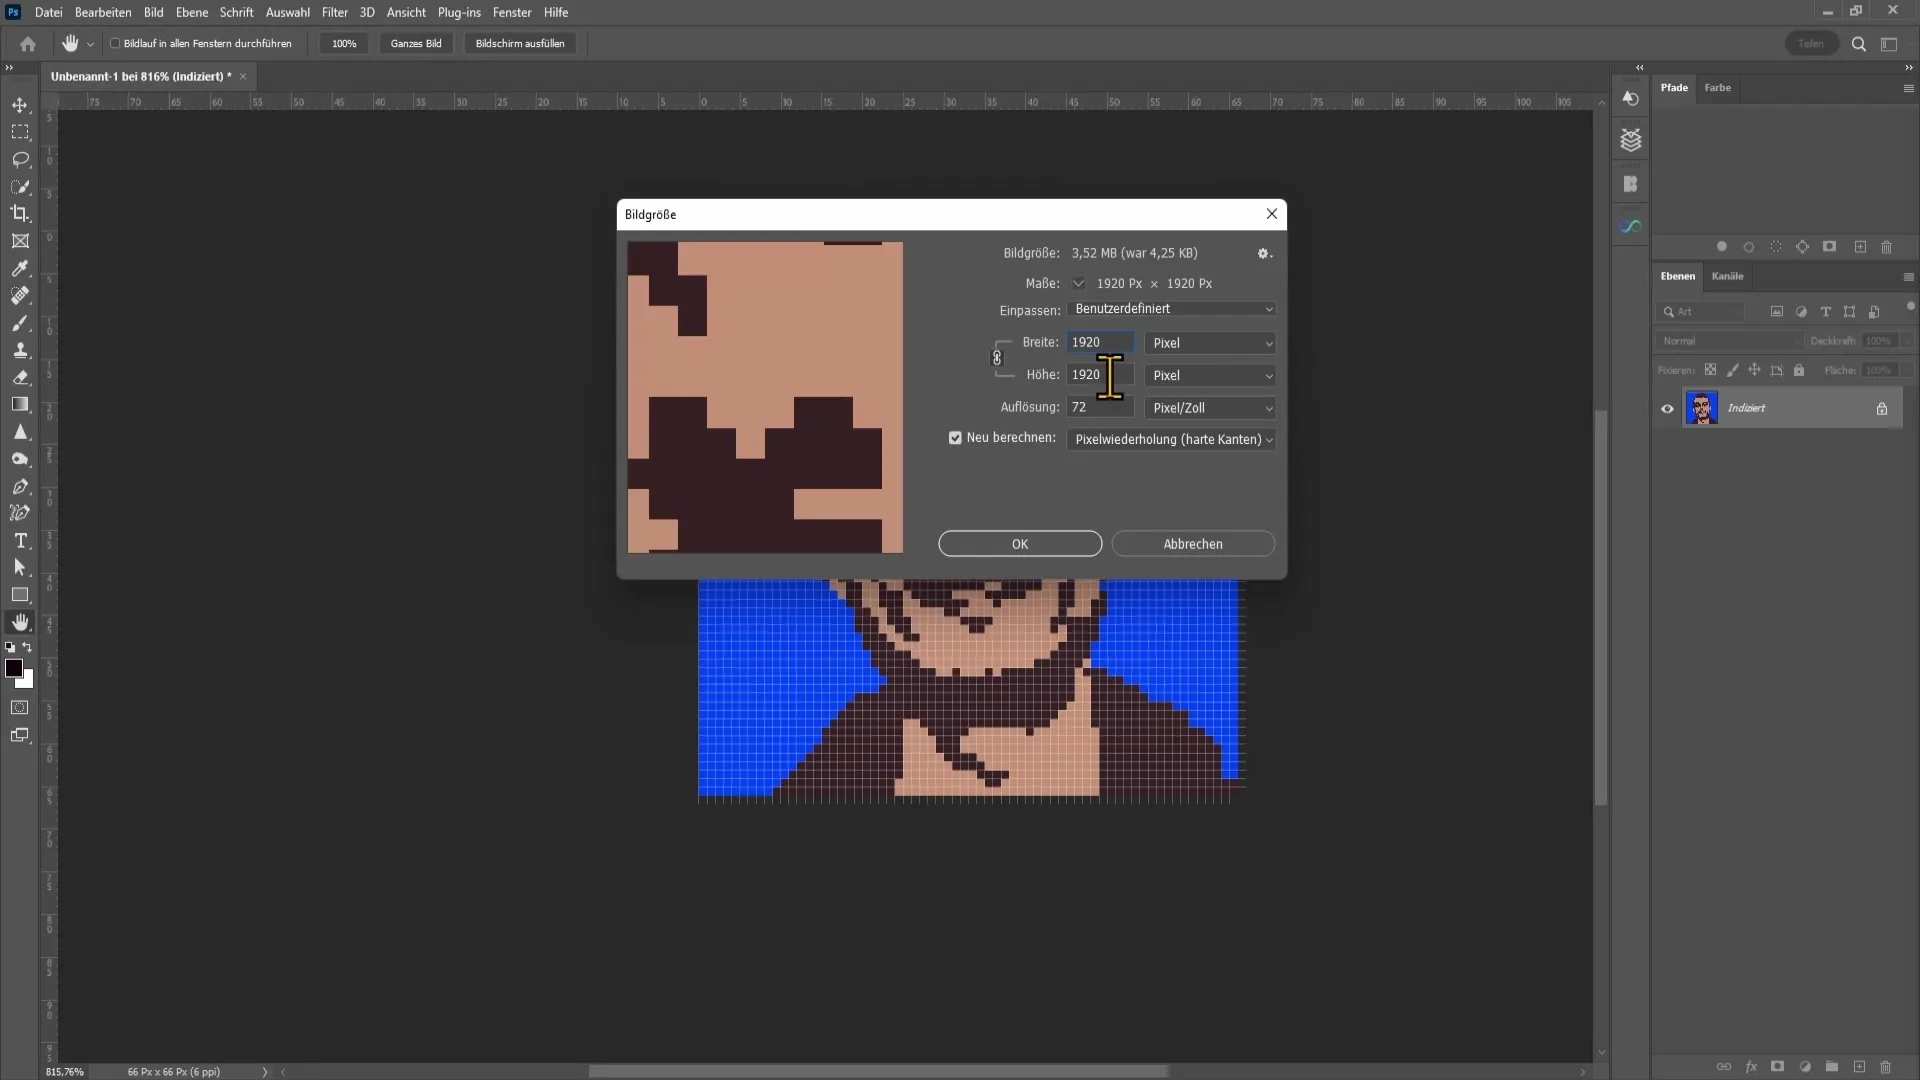Select the Lasso tool

[x=20, y=160]
